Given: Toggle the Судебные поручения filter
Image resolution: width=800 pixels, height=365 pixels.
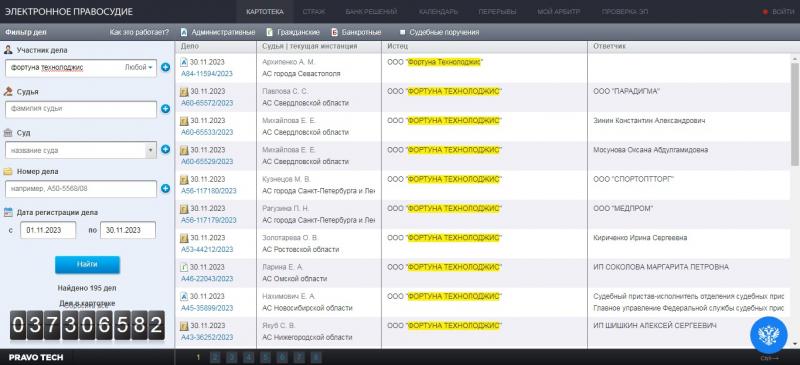Looking at the screenshot, I should pyautogui.click(x=439, y=32).
